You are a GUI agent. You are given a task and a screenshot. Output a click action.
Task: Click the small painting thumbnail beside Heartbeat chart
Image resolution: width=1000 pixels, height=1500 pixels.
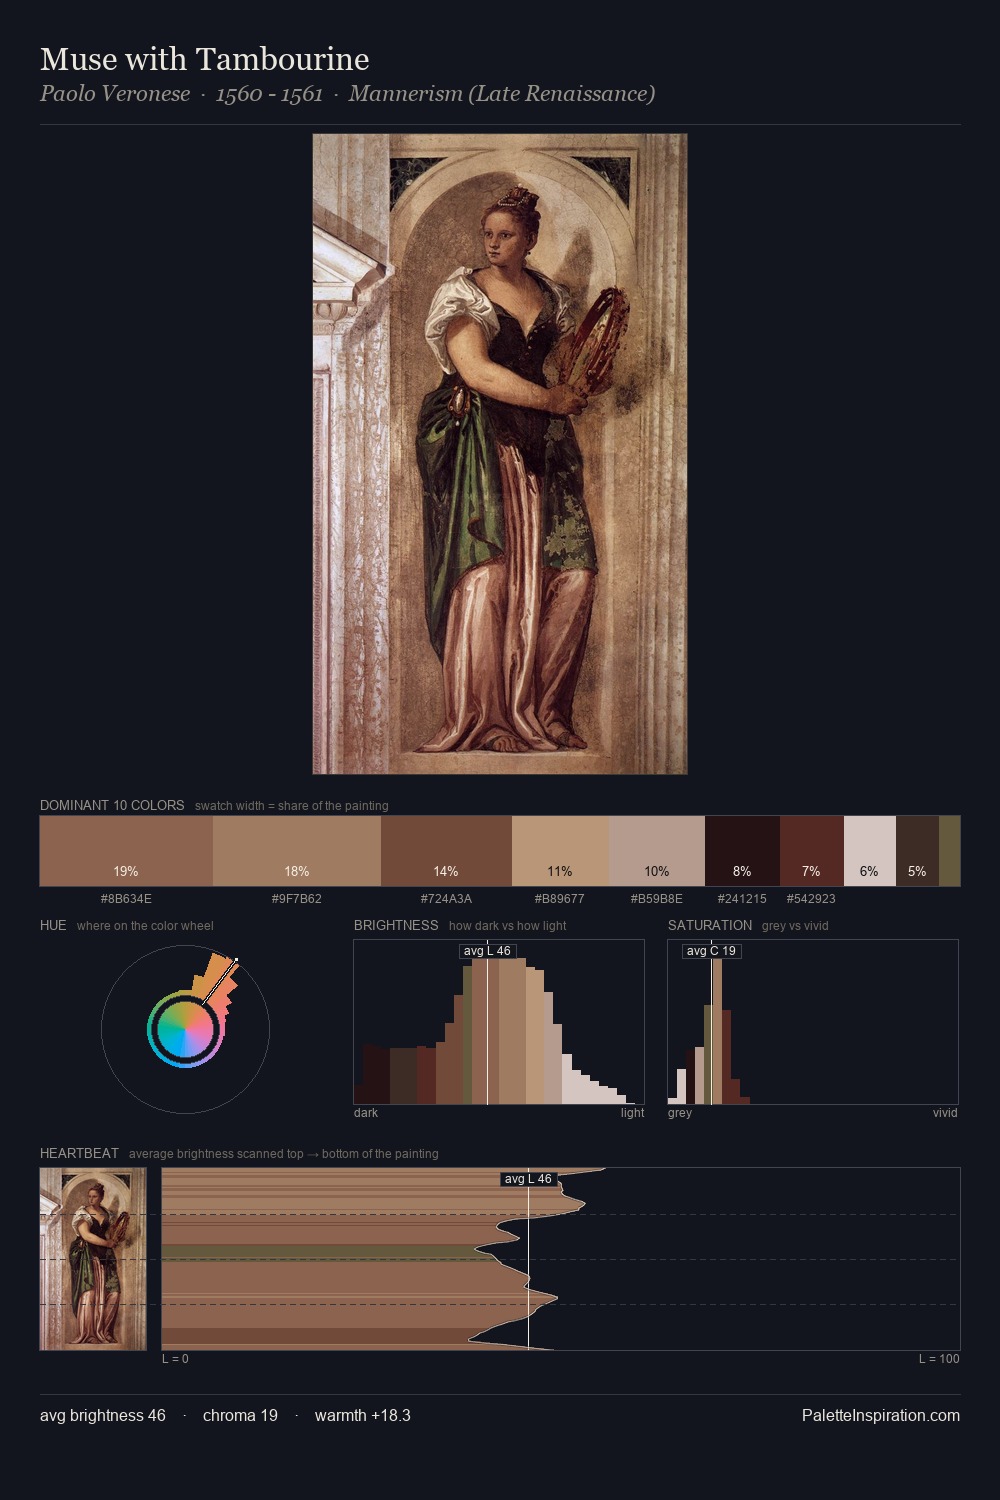click(x=93, y=1259)
